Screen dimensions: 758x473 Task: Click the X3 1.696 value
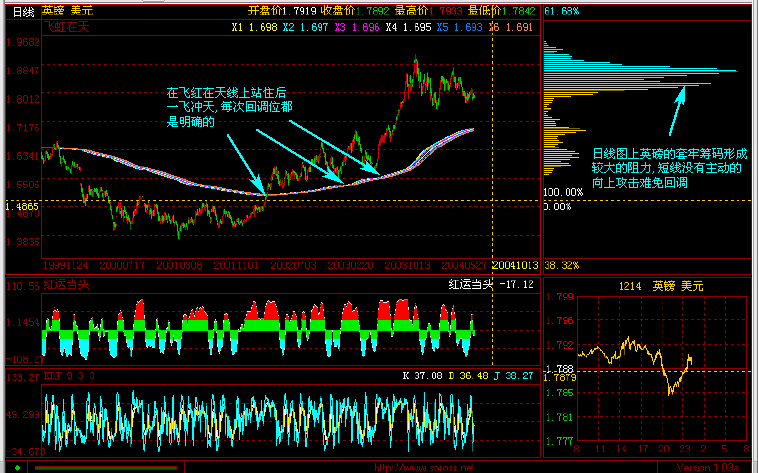(357, 28)
